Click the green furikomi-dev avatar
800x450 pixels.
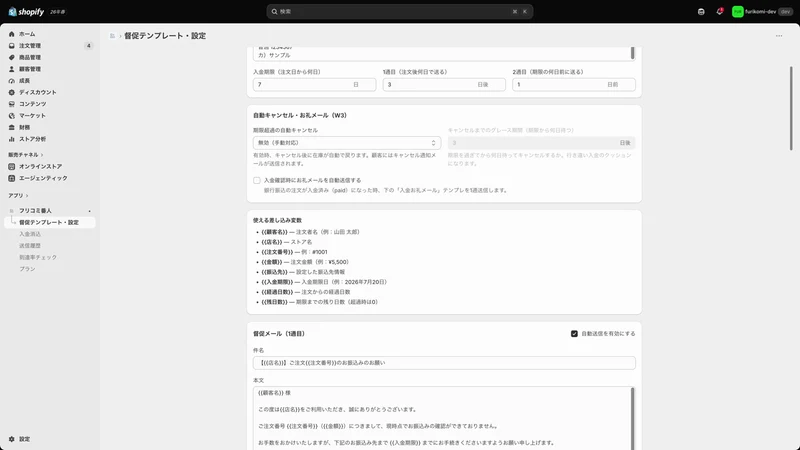pos(737,12)
